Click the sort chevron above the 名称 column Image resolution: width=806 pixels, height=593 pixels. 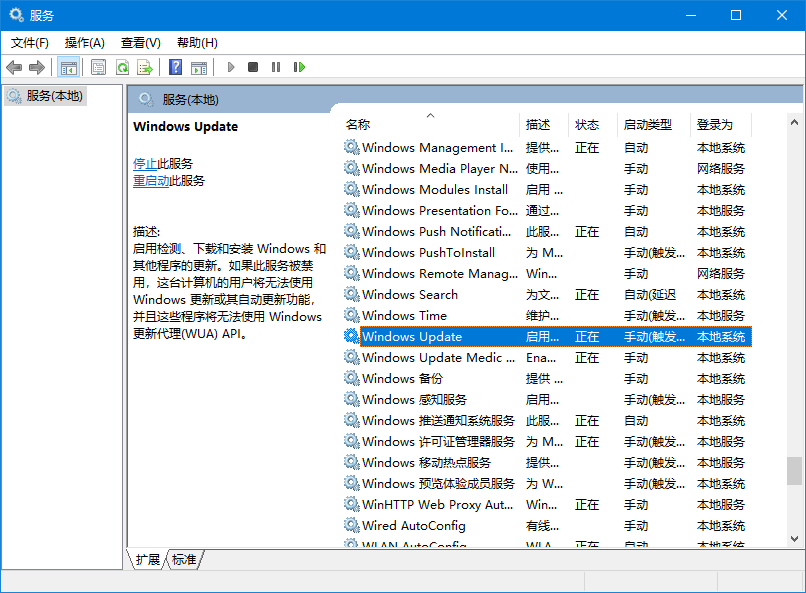[429, 113]
